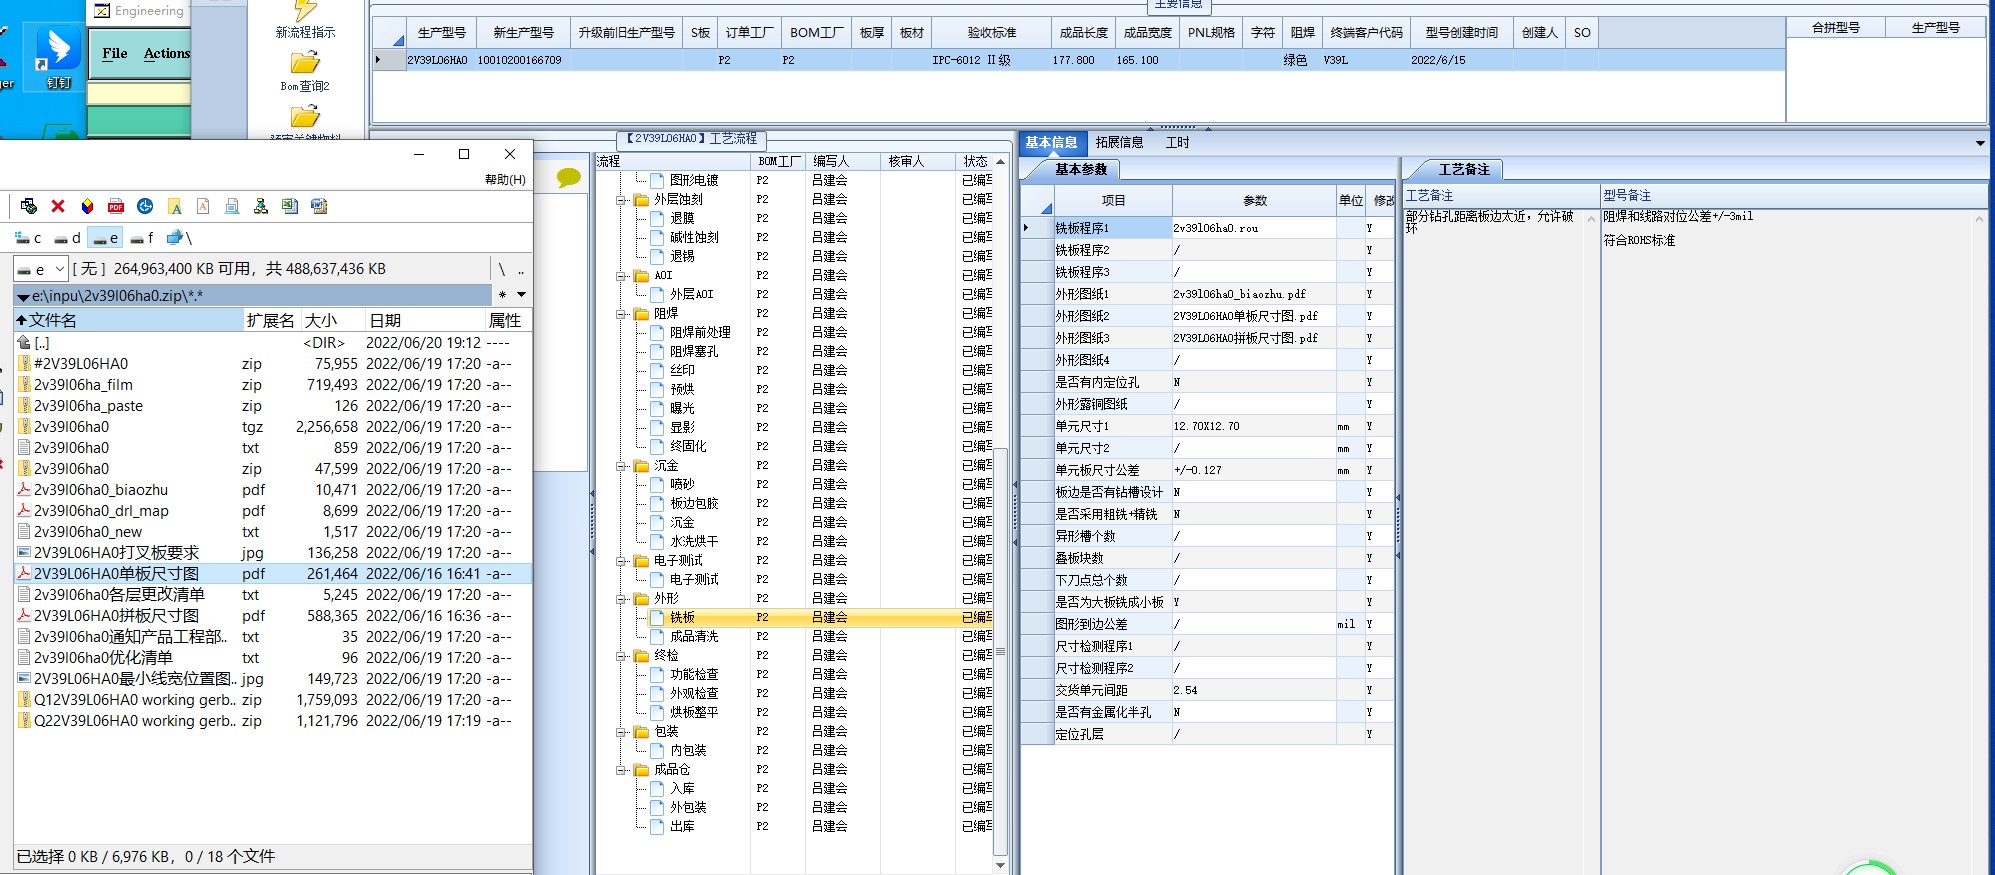Switch to drive d button
The image size is (1995, 875).
(67, 238)
